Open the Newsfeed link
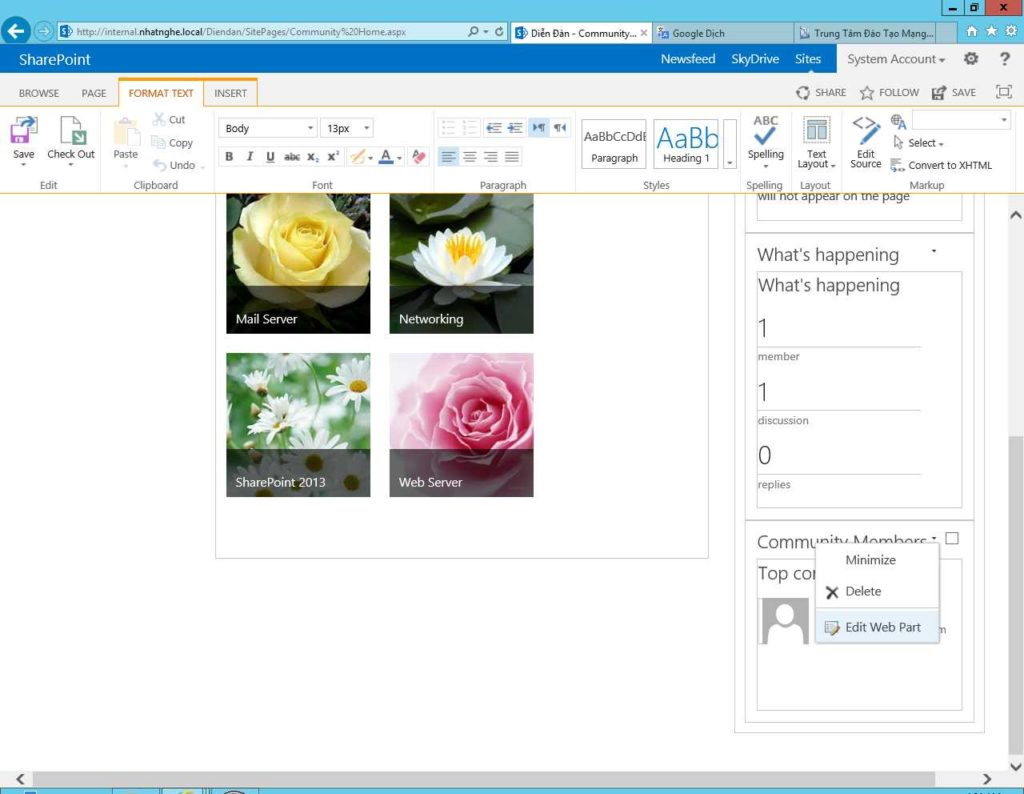 tap(687, 59)
